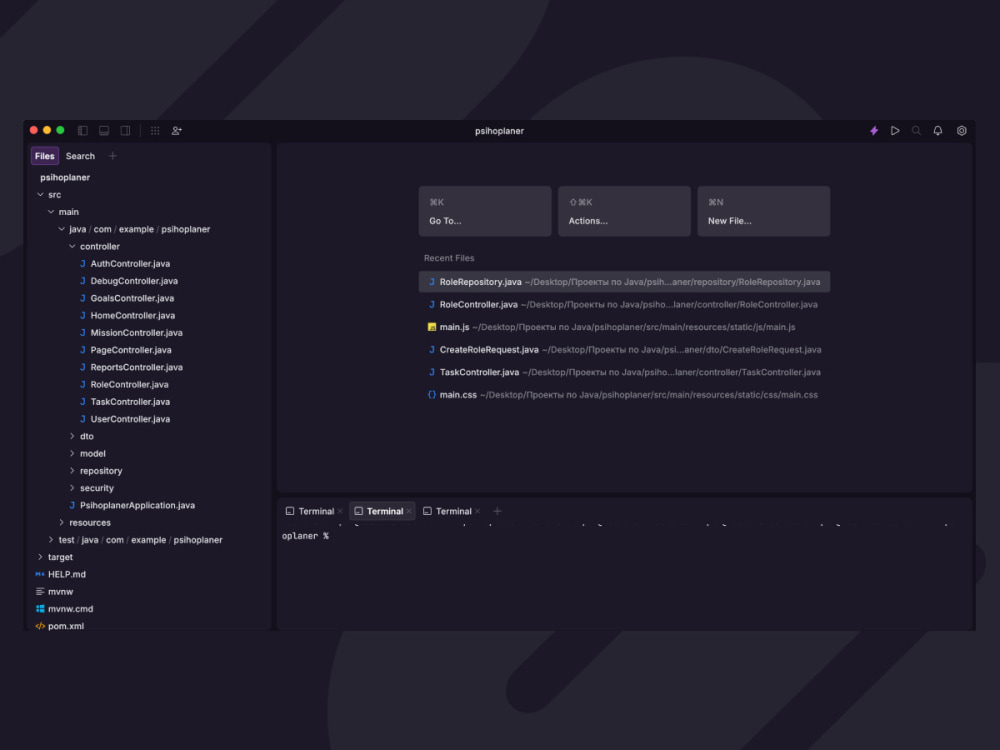Open the mvnw file

point(61,591)
